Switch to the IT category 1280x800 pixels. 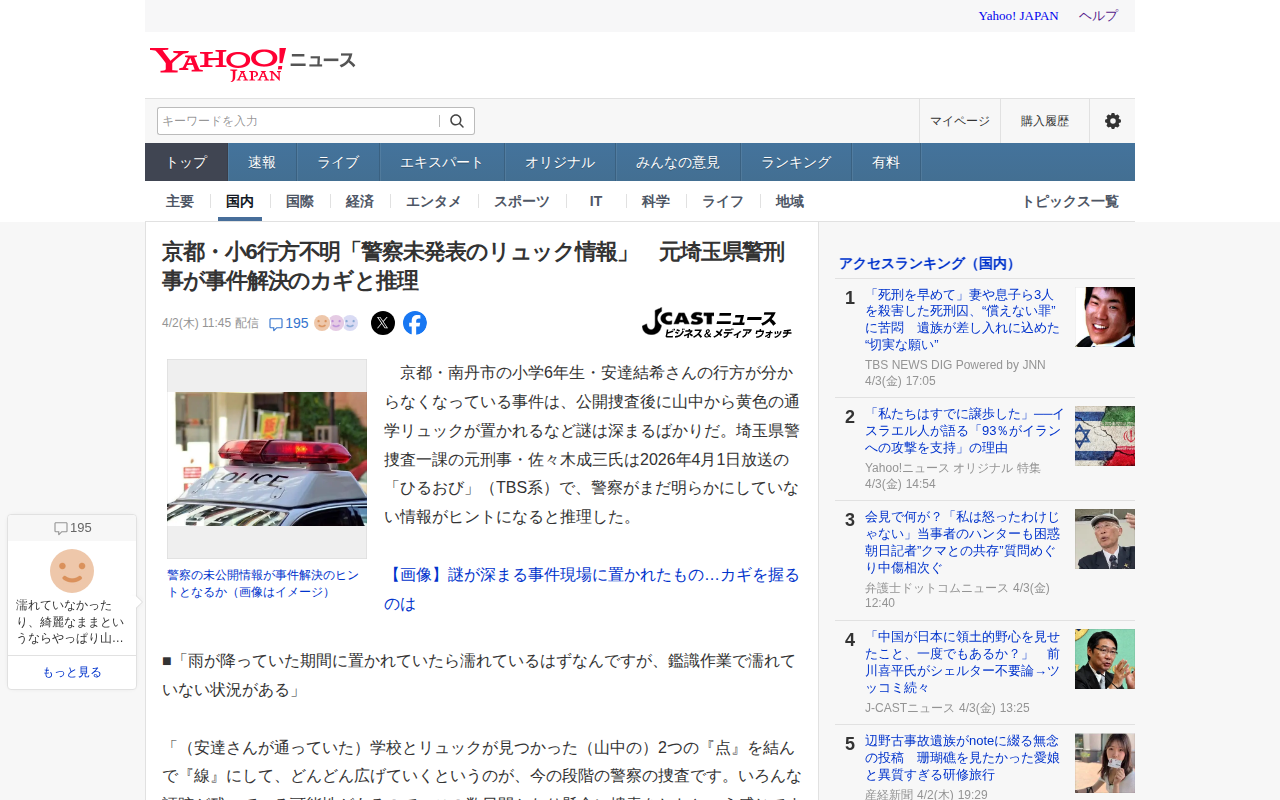tap(596, 201)
